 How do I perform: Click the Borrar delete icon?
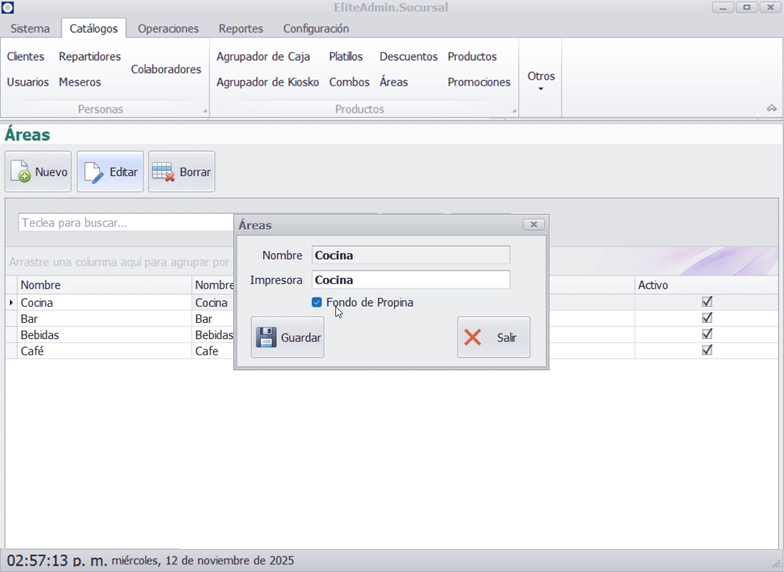164,172
